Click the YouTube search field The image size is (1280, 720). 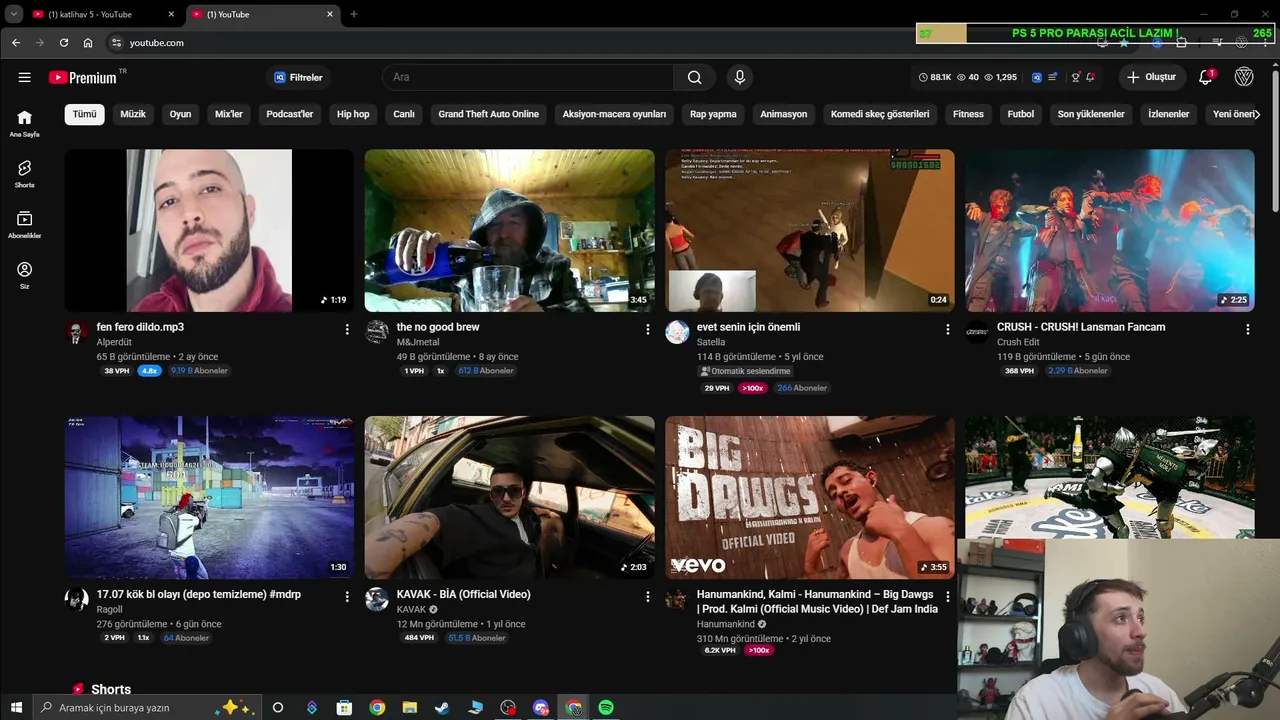(528, 77)
